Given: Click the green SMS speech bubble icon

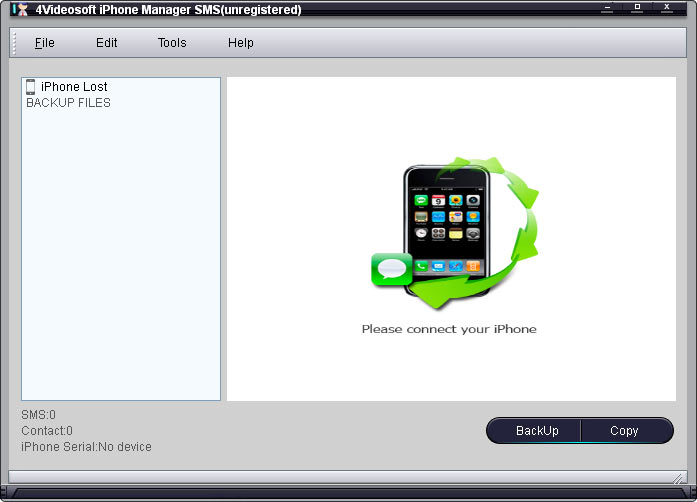Looking at the screenshot, I should (x=391, y=269).
